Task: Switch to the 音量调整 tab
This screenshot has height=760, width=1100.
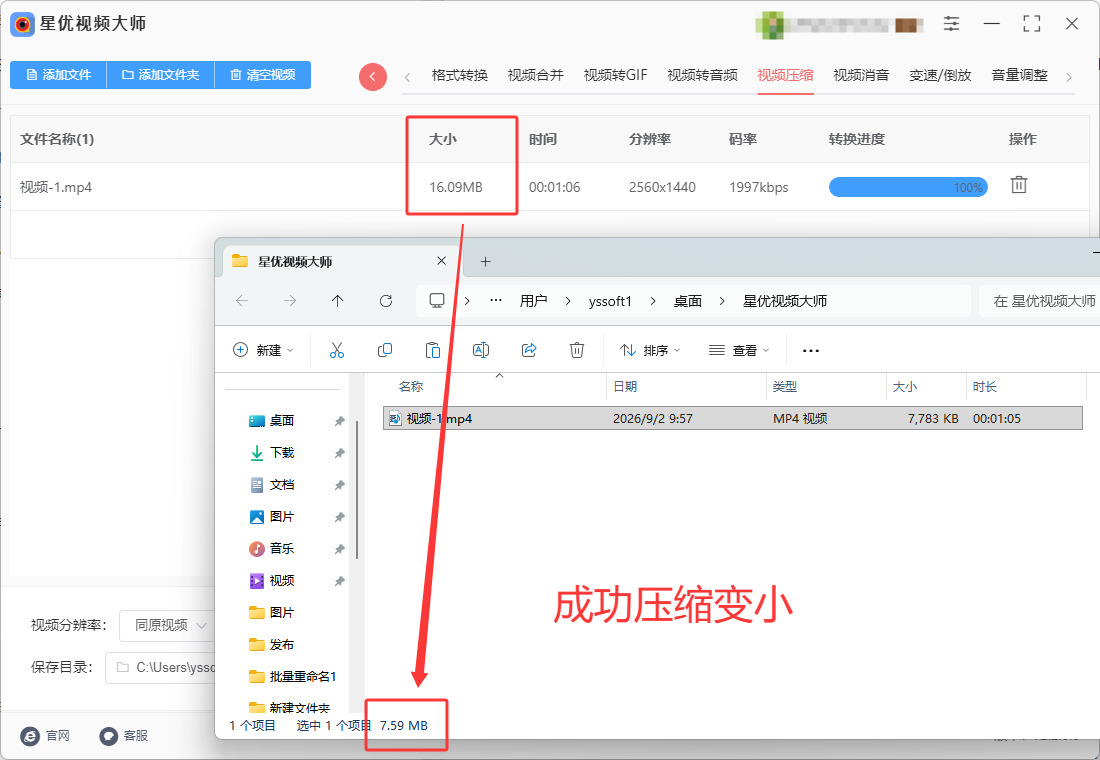Action: tap(1019, 75)
